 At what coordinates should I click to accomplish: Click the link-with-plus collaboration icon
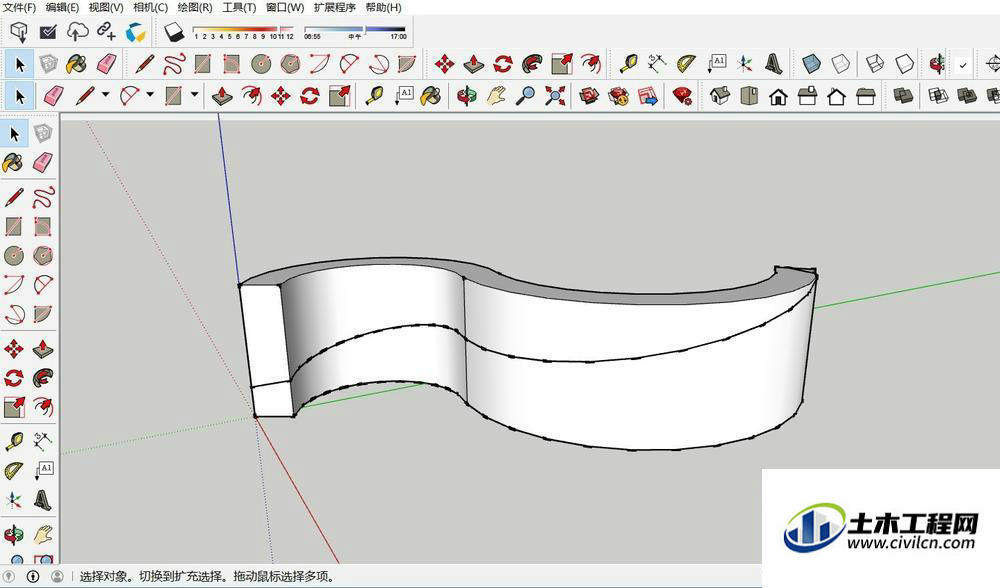click(x=106, y=31)
